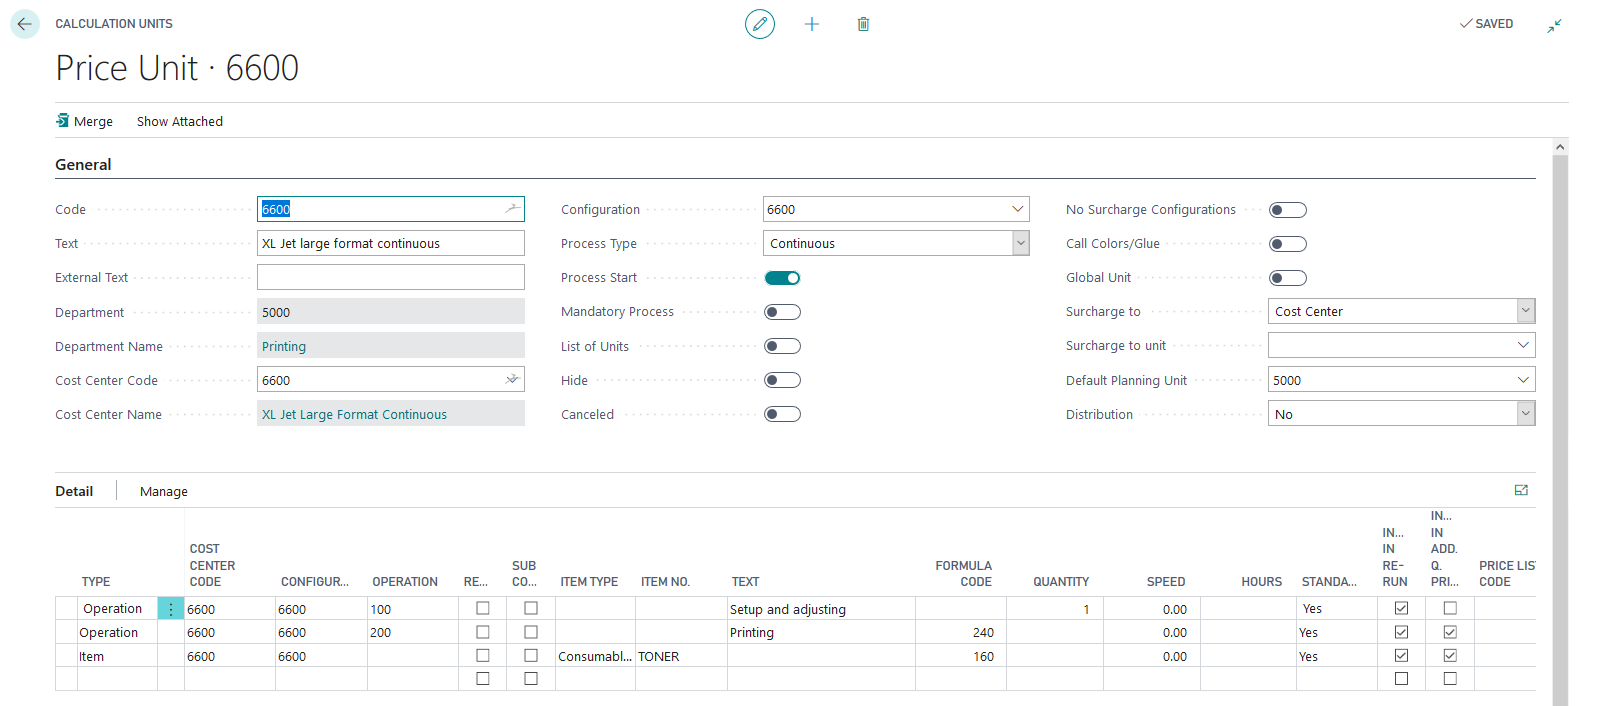Viewport: 1606px width, 706px height.
Task: Switch on the Canceled toggle
Action: pyautogui.click(x=782, y=414)
